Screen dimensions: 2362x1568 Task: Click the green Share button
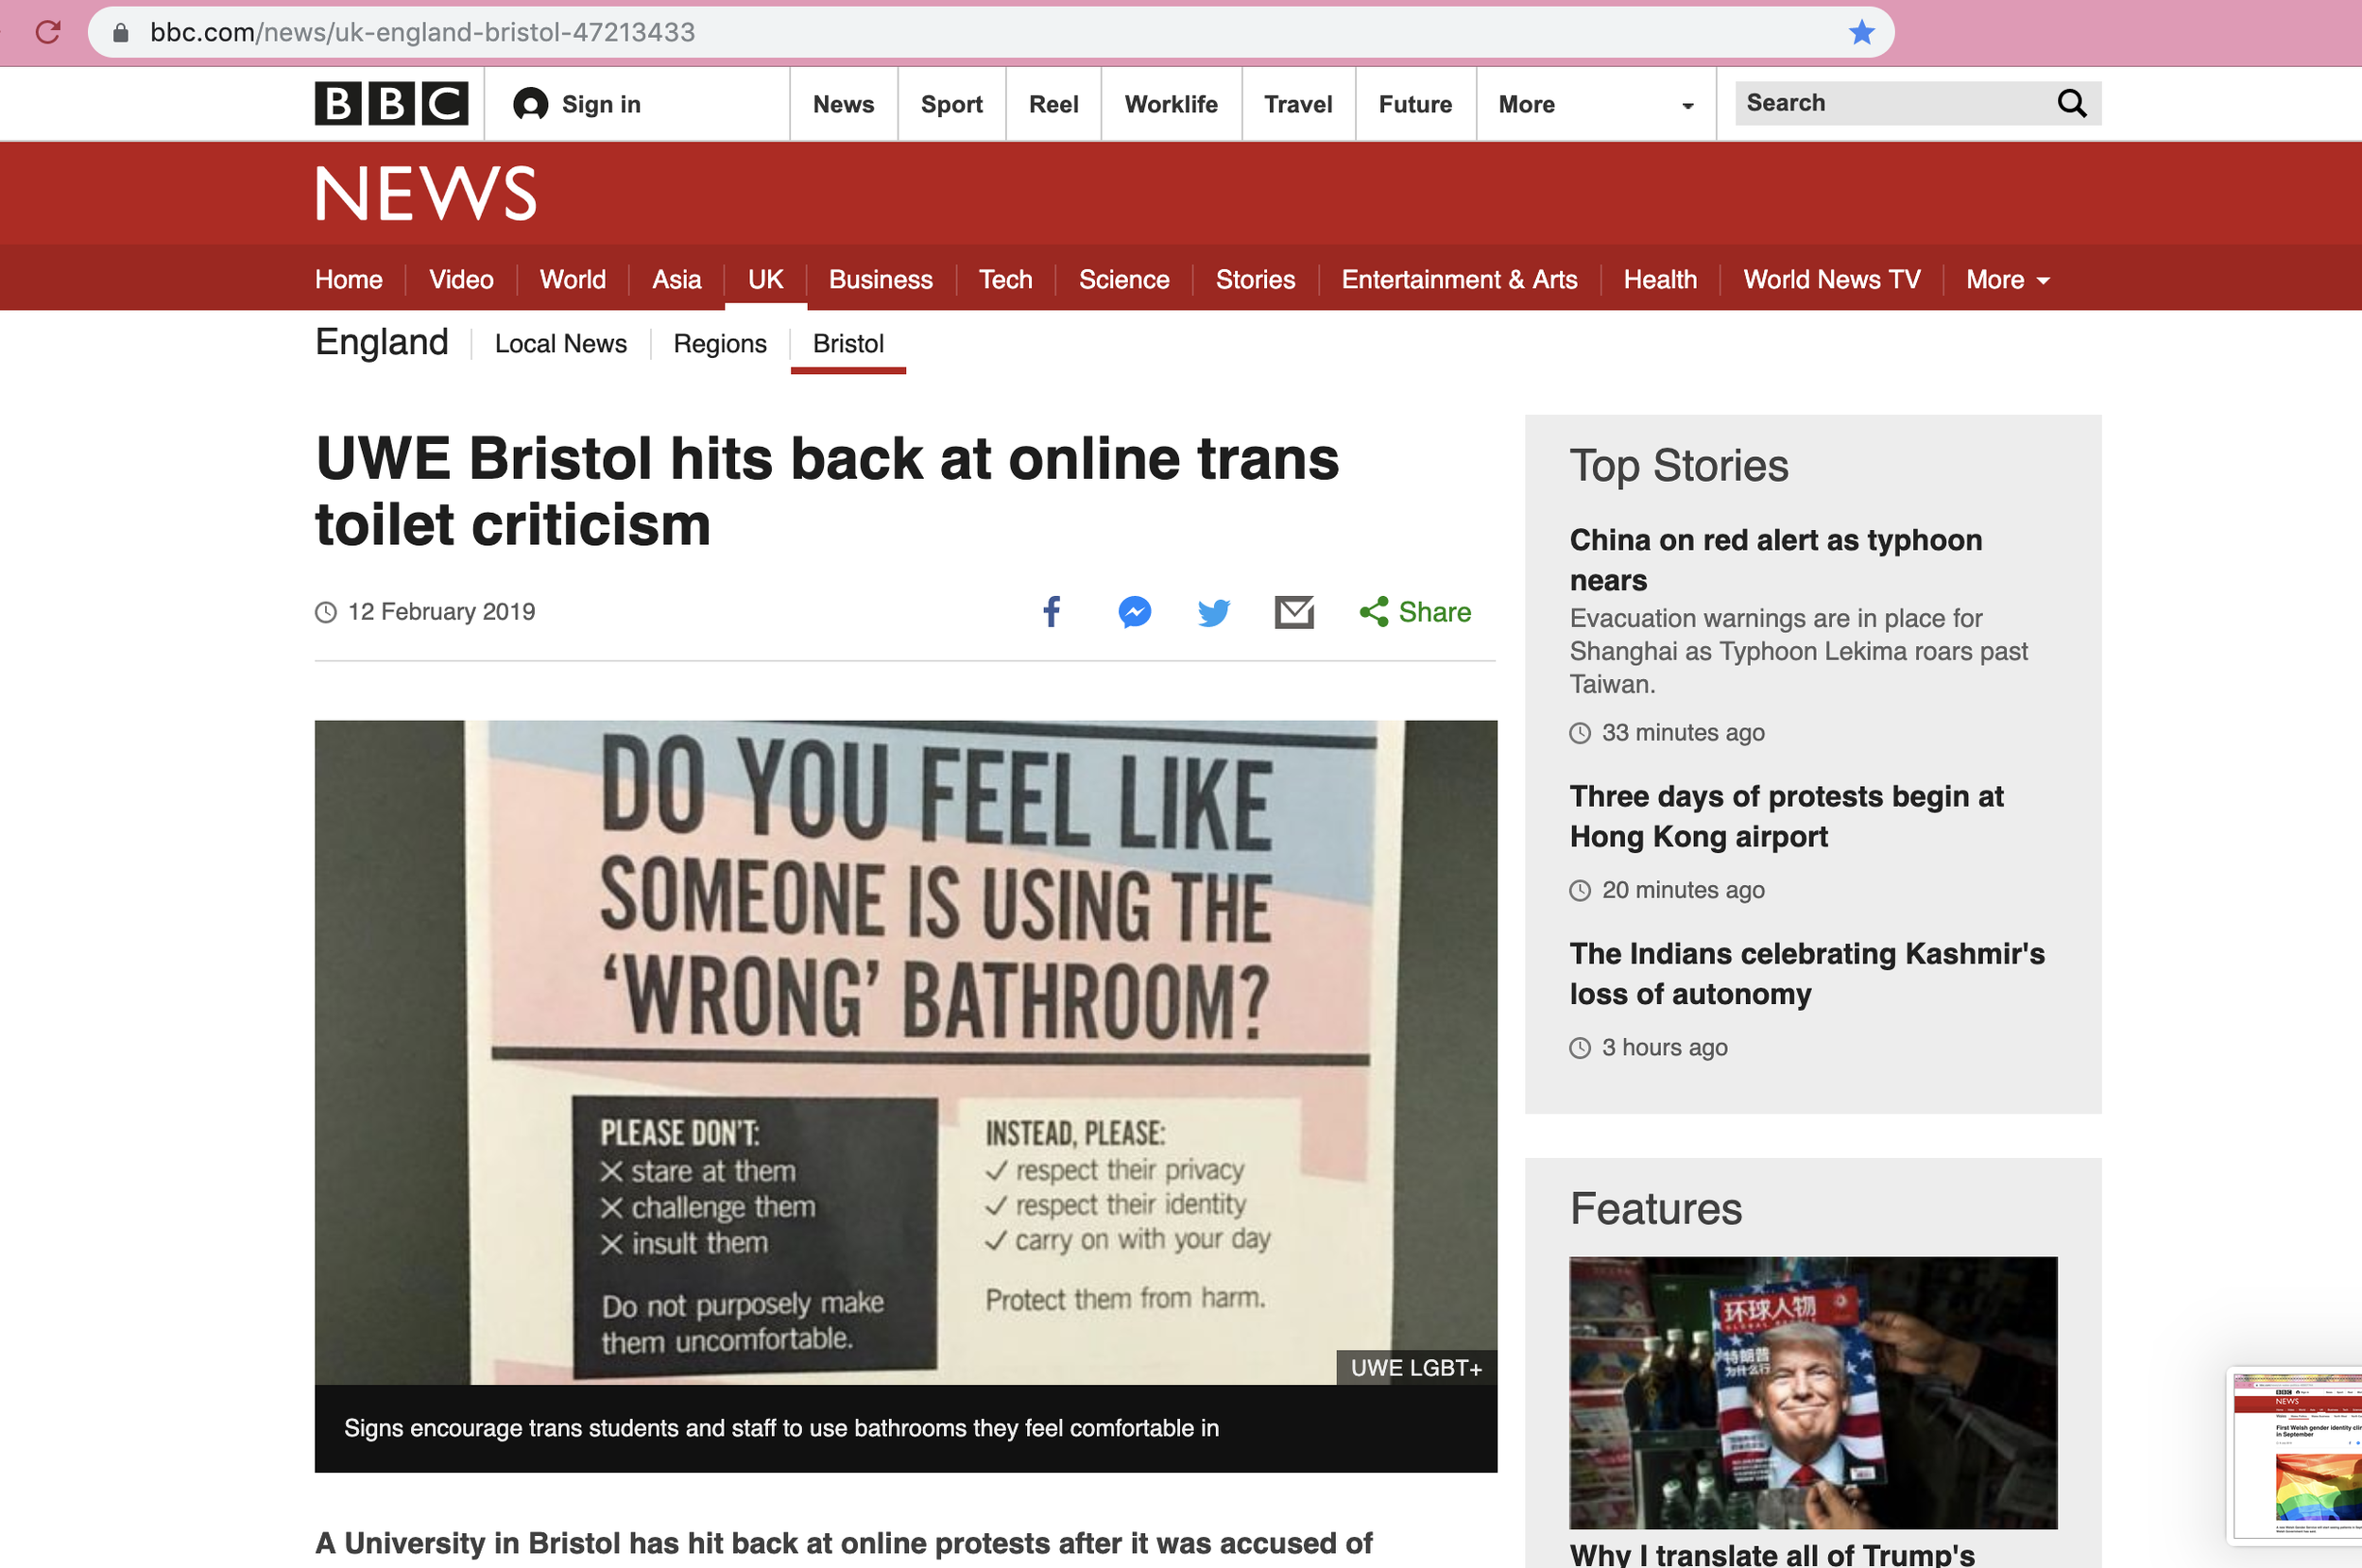tap(1415, 611)
